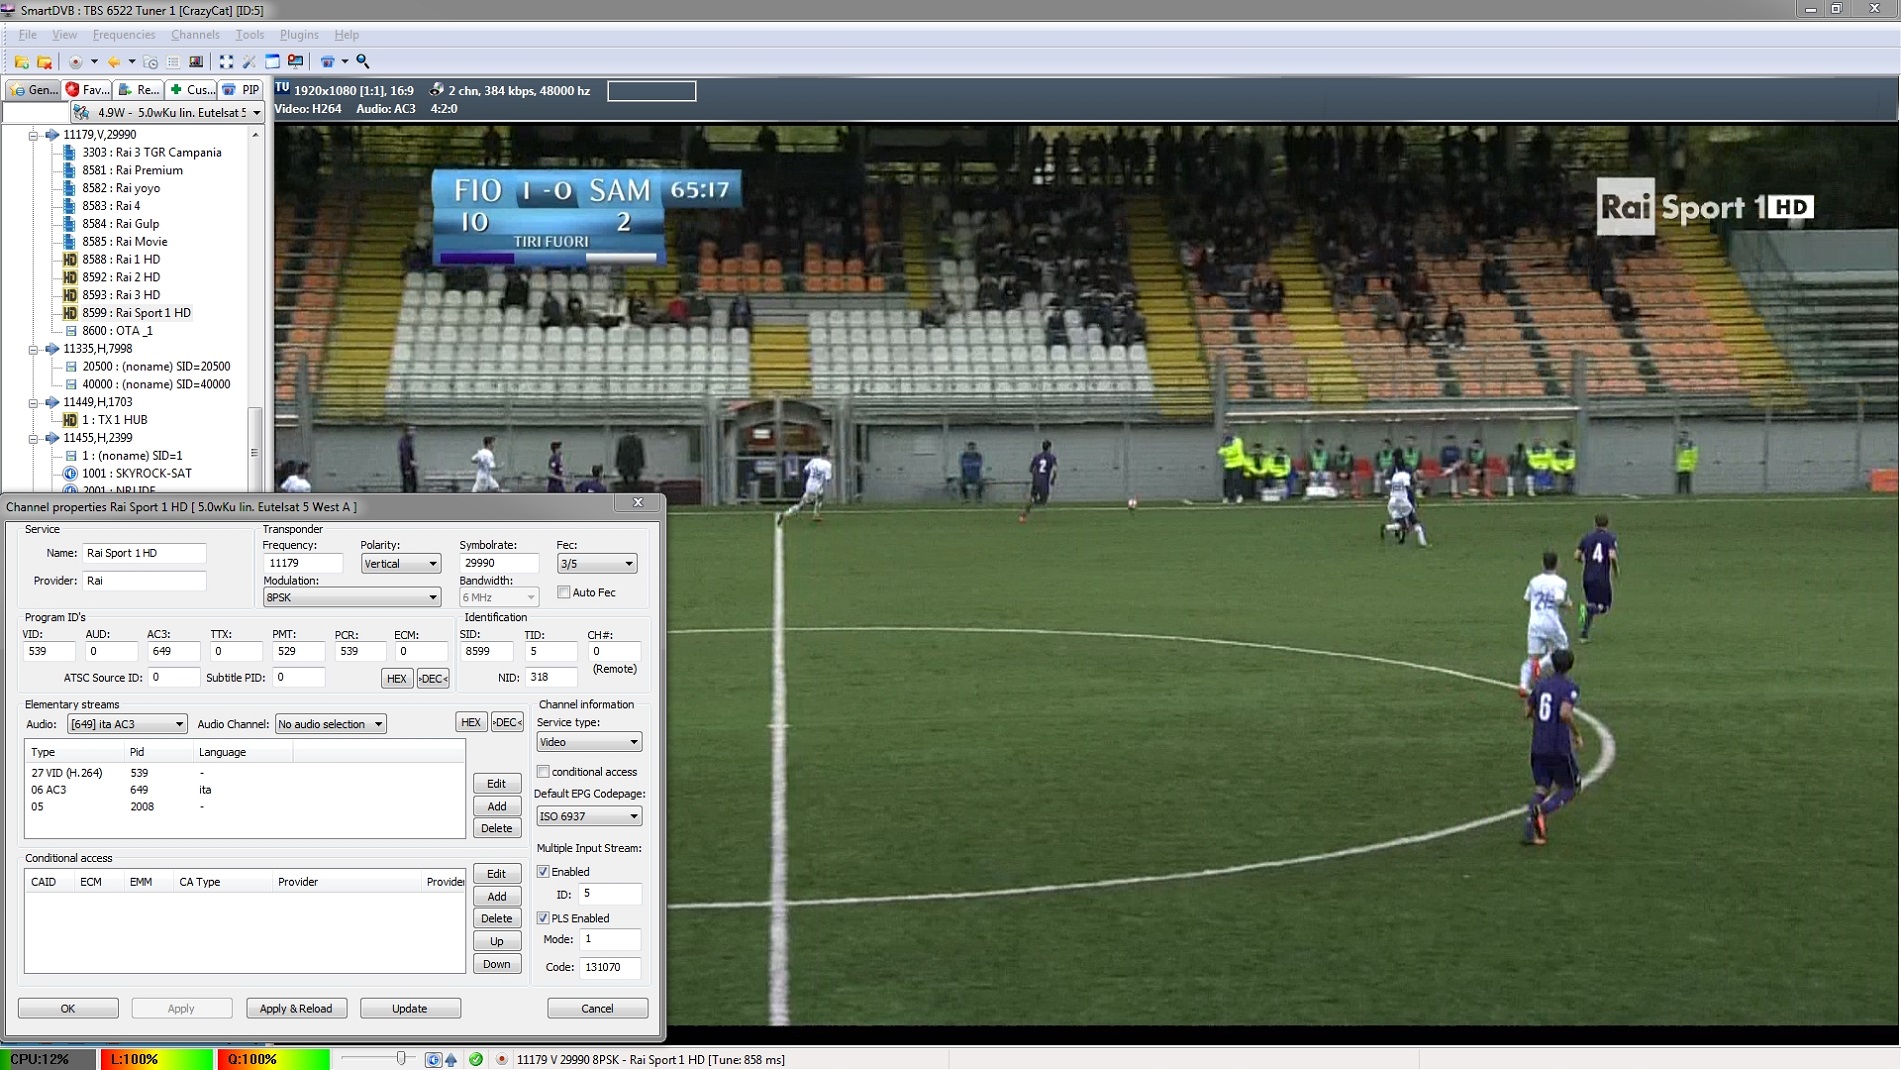
Task: Click the signal quality Q:100% bar
Action: (x=274, y=1059)
